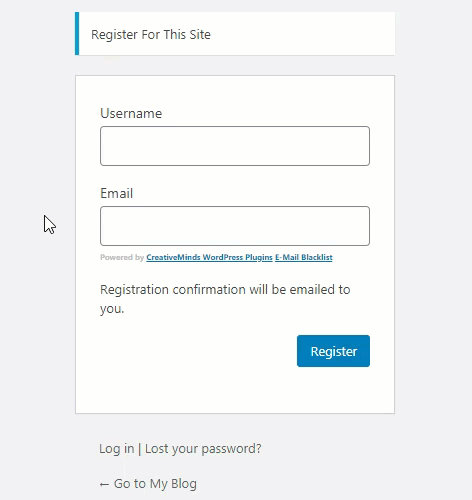Click the gap between notice and form panel
Image resolution: width=472 pixels, height=500 pixels.
click(235, 66)
